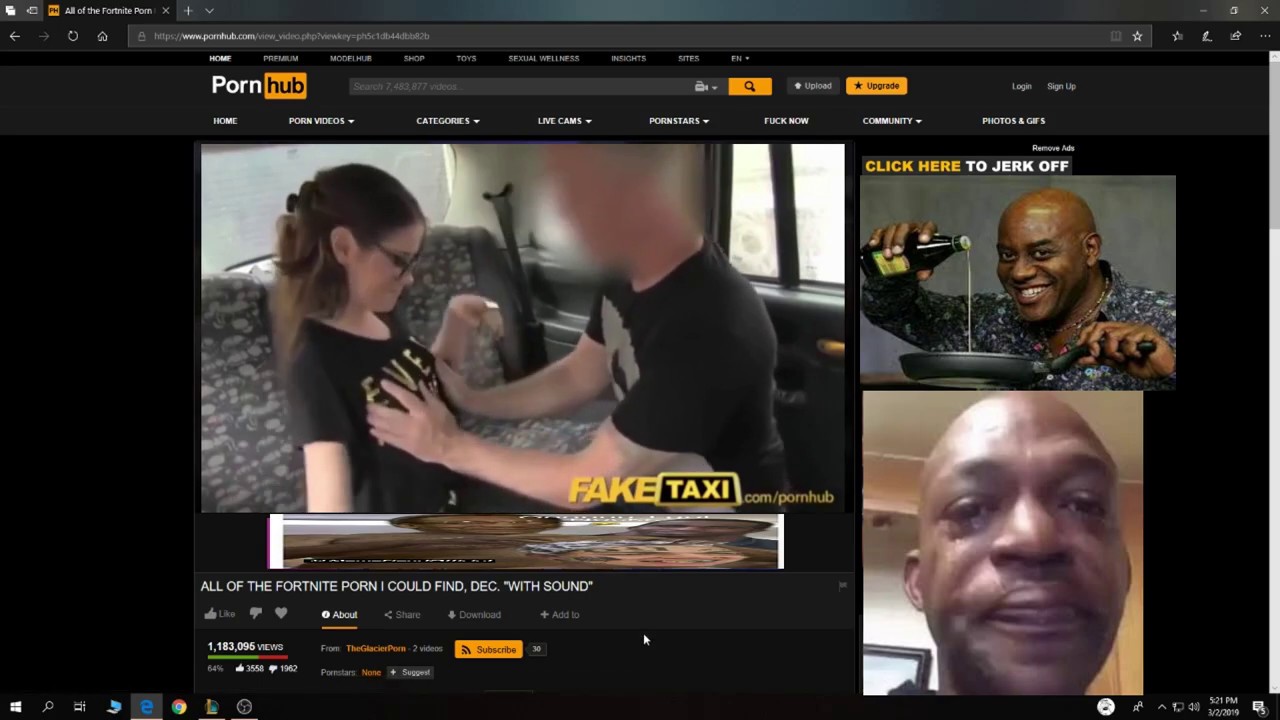
Task: Click the video player frame
Action: click(523, 328)
